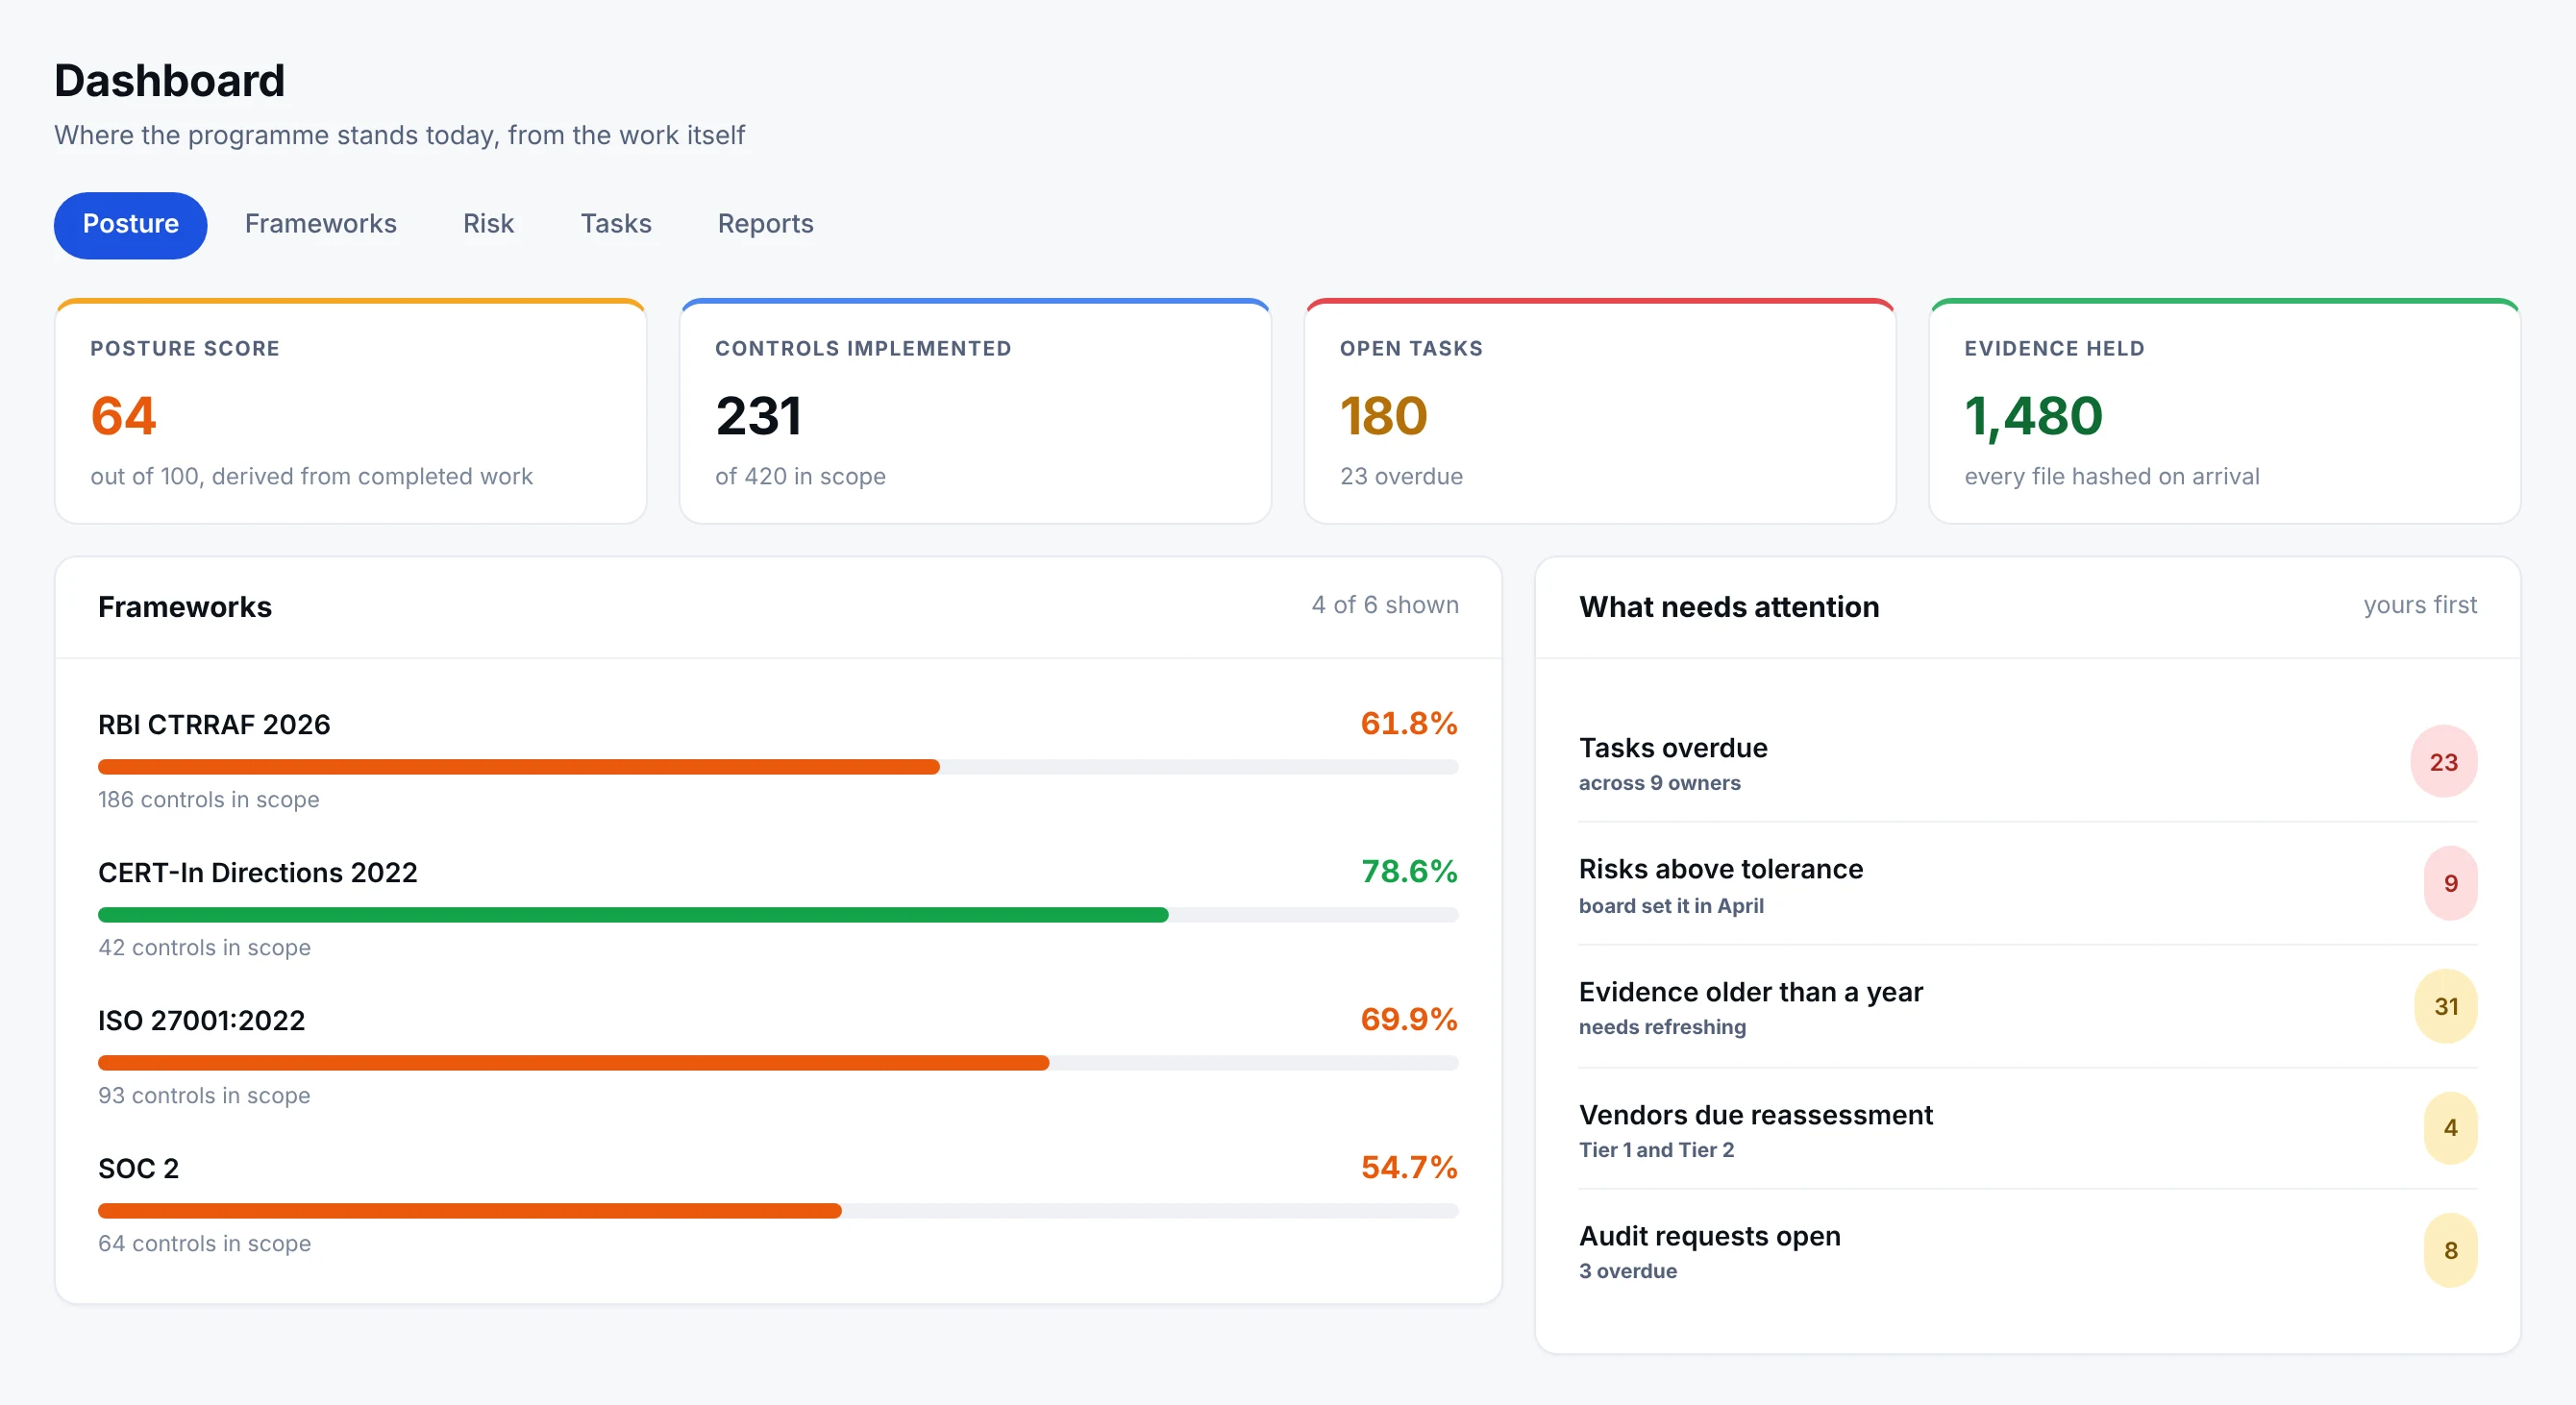2576x1405 pixels.
Task: Click the 'of 420 in scope' text
Action: coord(800,477)
